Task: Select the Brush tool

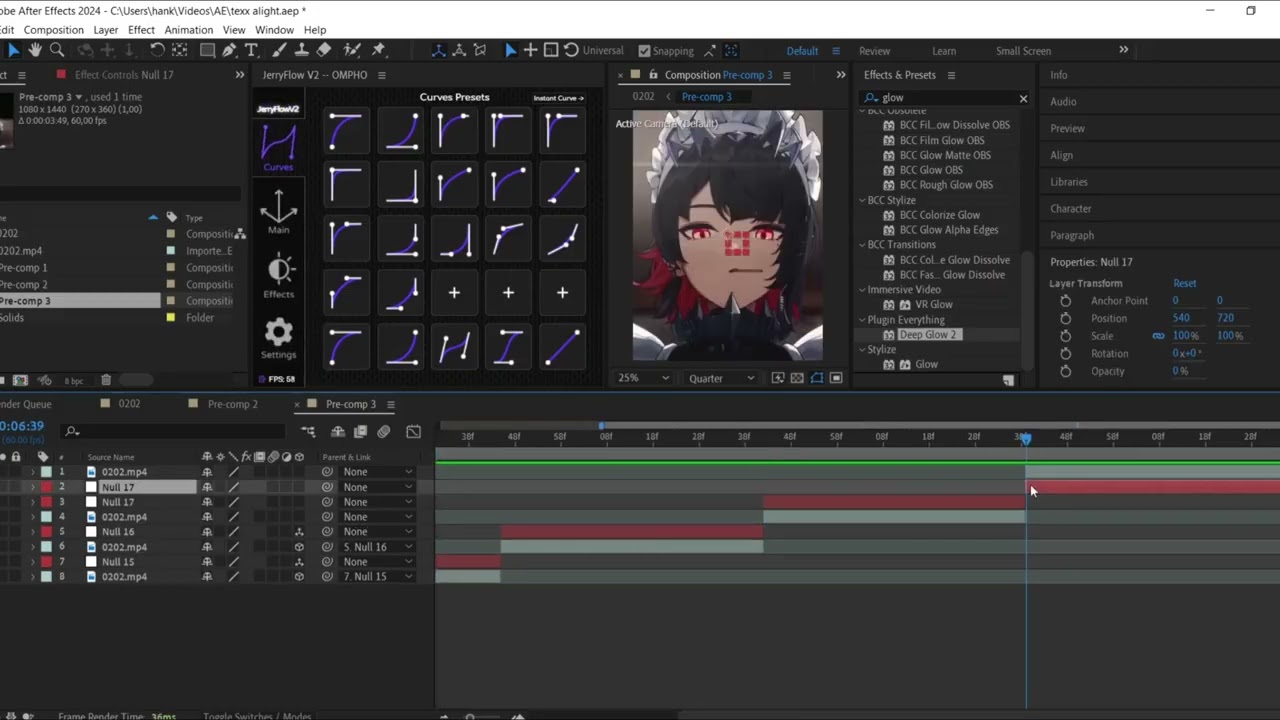Action: tap(279, 50)
